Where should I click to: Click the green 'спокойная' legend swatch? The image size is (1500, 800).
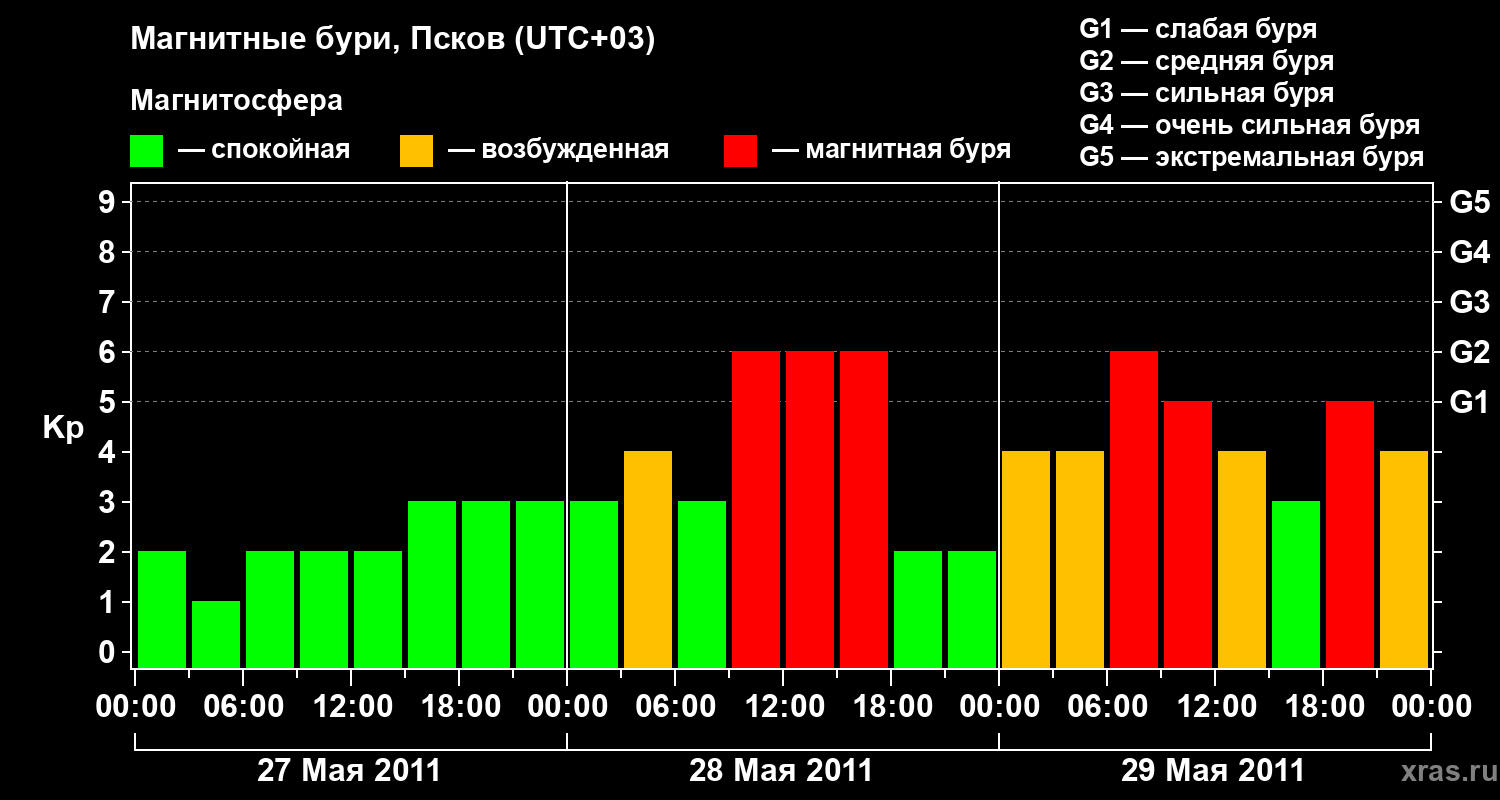point(146,150)
